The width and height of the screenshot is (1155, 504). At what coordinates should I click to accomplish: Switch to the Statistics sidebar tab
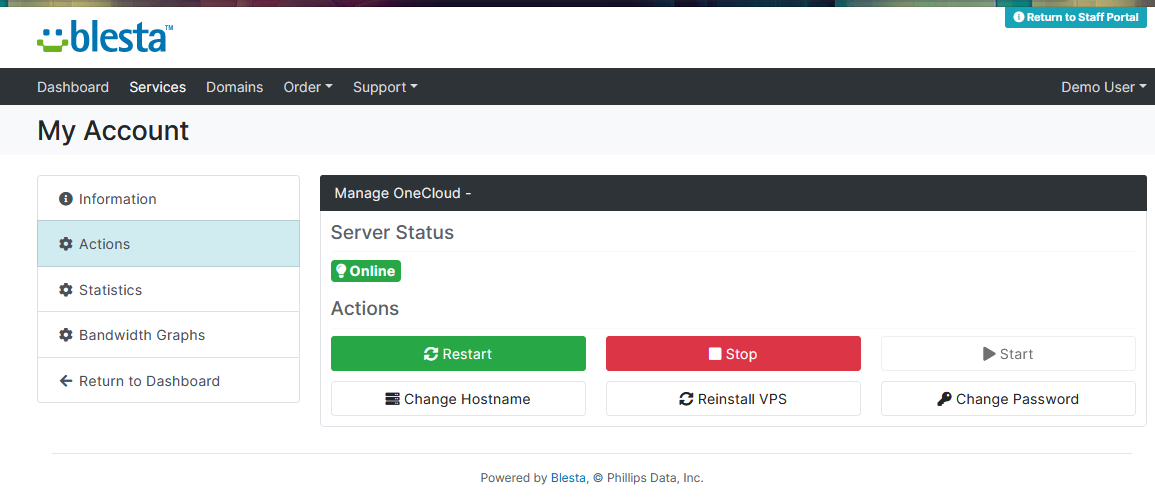(x=169, y=290)
